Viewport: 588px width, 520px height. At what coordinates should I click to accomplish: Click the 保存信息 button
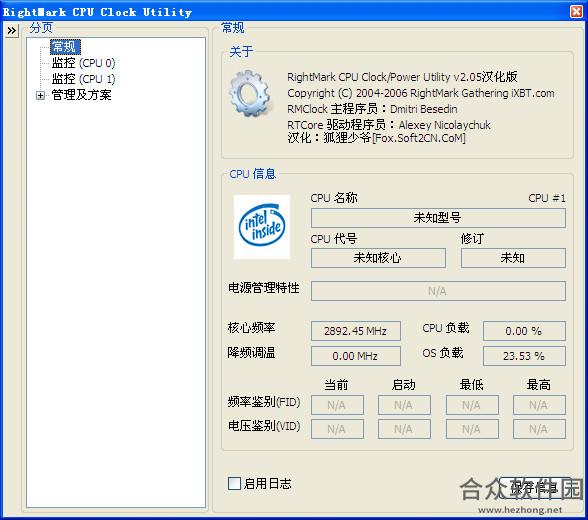click(x=535, y=488)
